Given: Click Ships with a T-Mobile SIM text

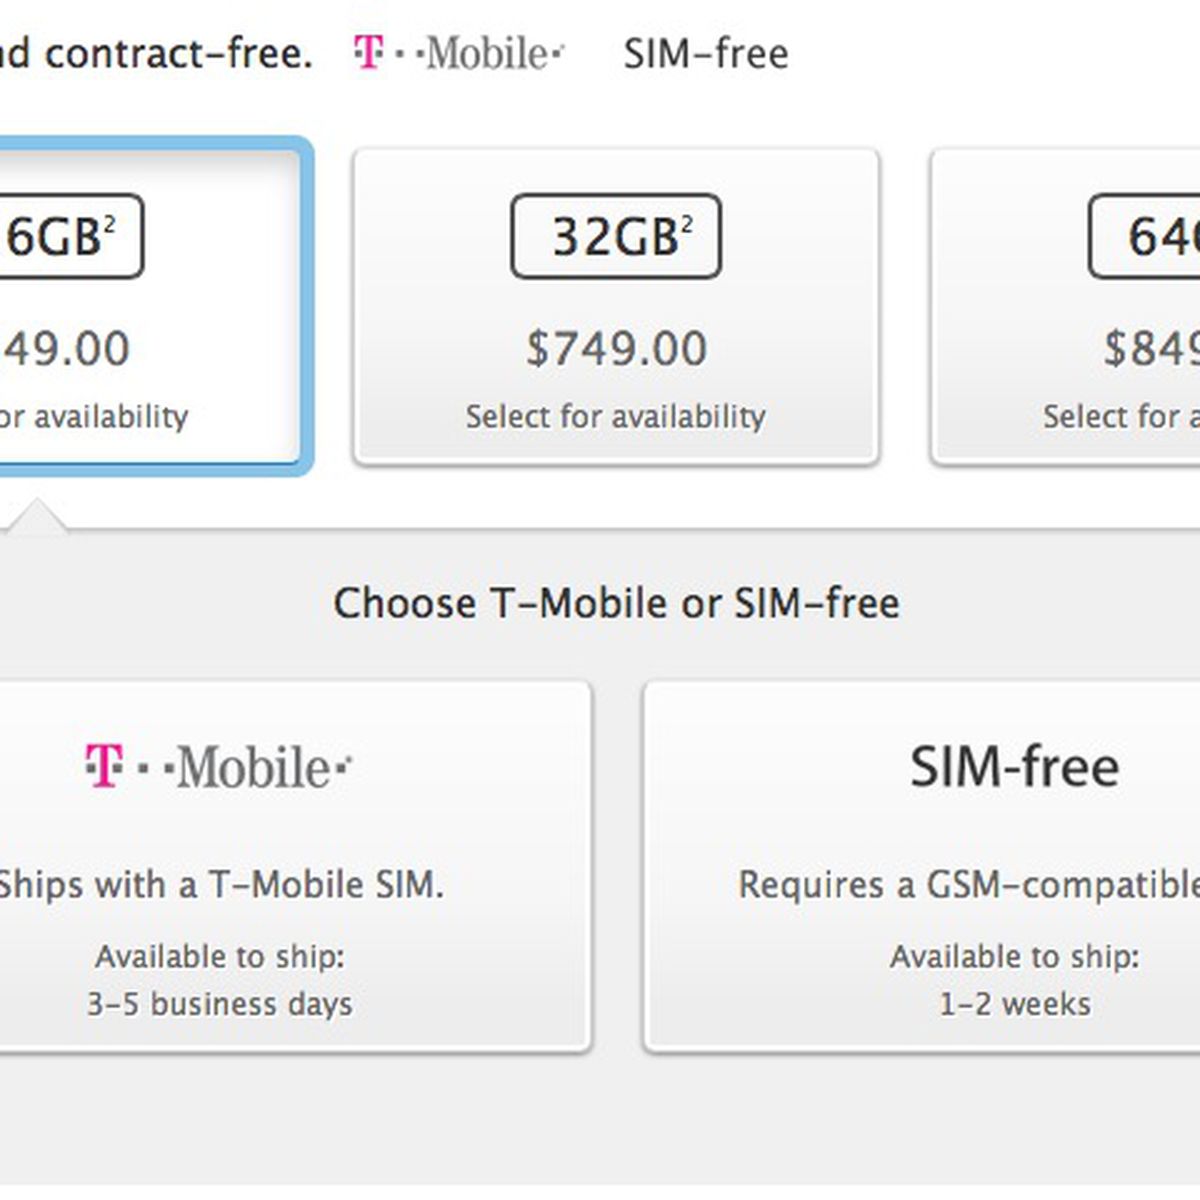Looking at the screenshot, I should 220,884.
